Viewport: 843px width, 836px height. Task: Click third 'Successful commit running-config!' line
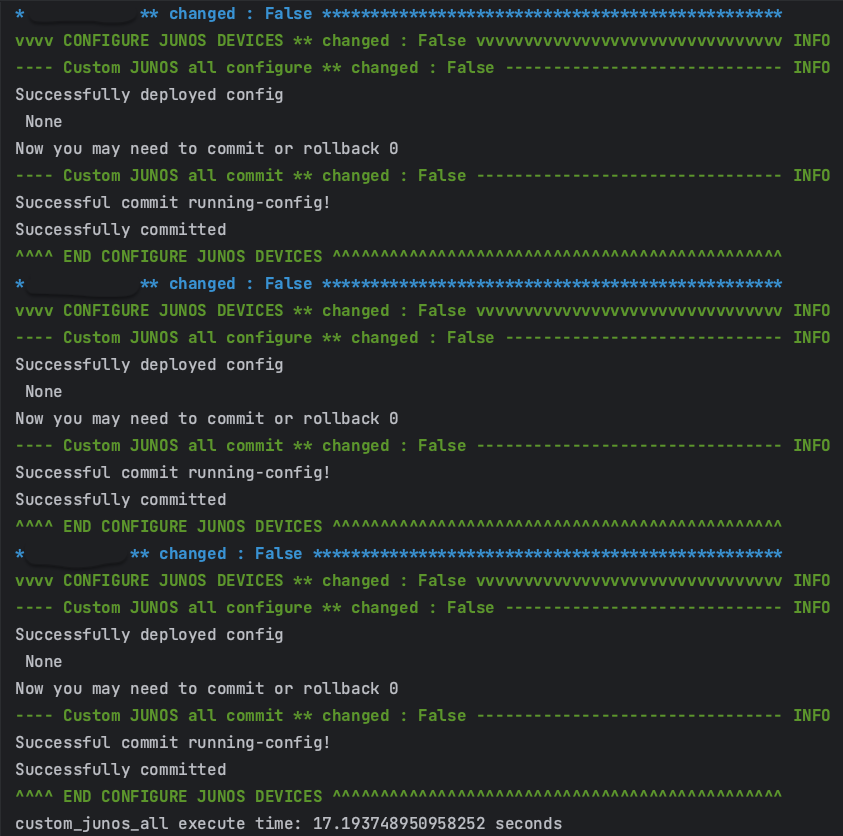[x=173, y=742]
